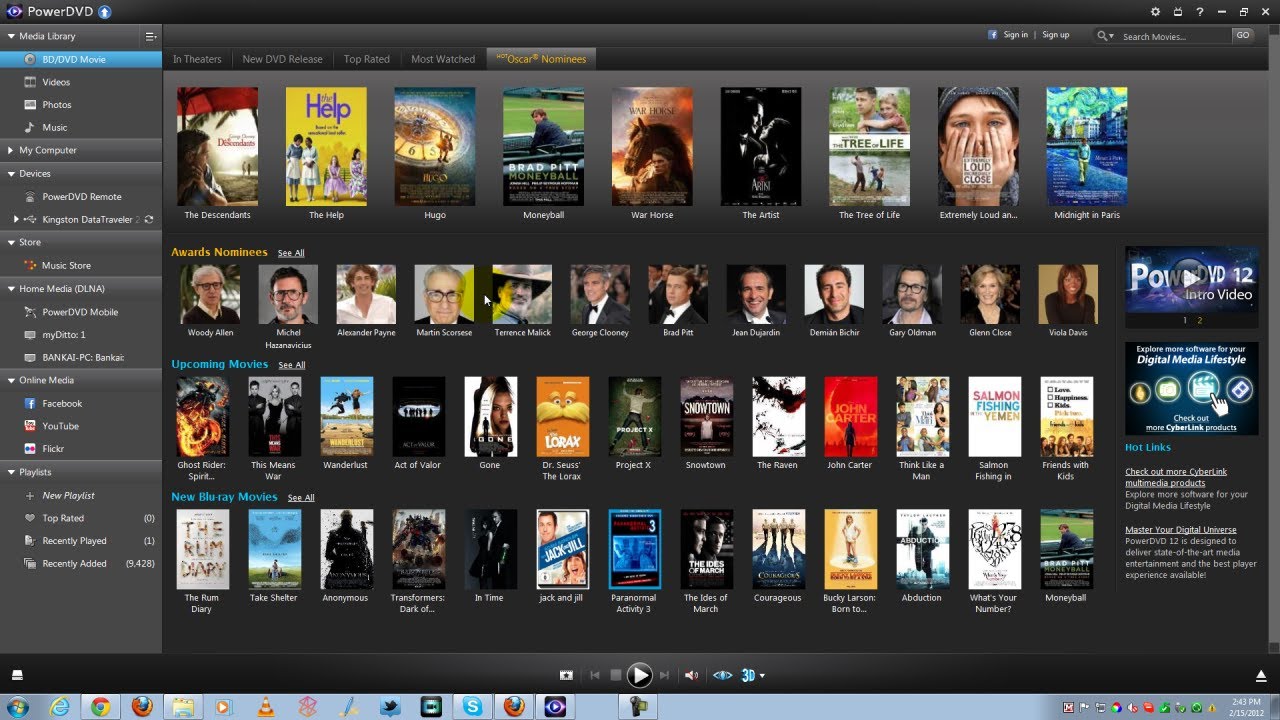
Task: Open the help question mark icon
Action: (1199, 12)
